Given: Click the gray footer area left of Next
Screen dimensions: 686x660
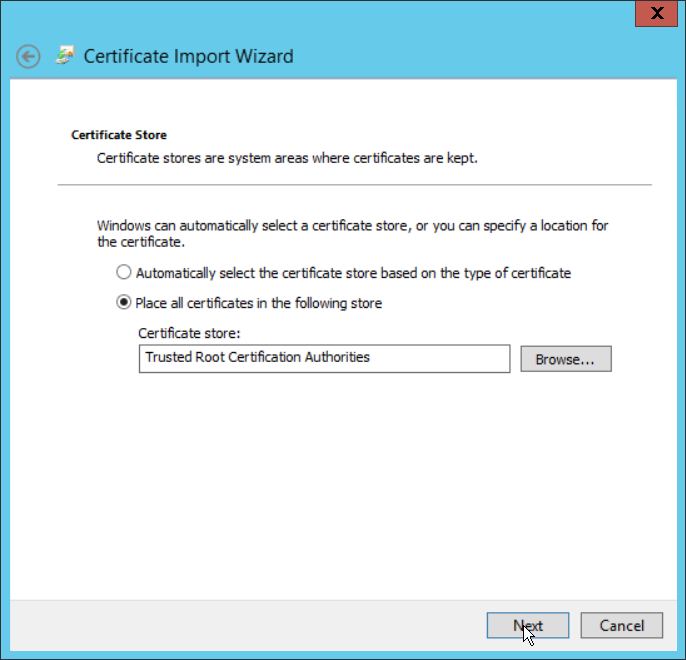Looking at the screenshot, I should click(250, 626).
